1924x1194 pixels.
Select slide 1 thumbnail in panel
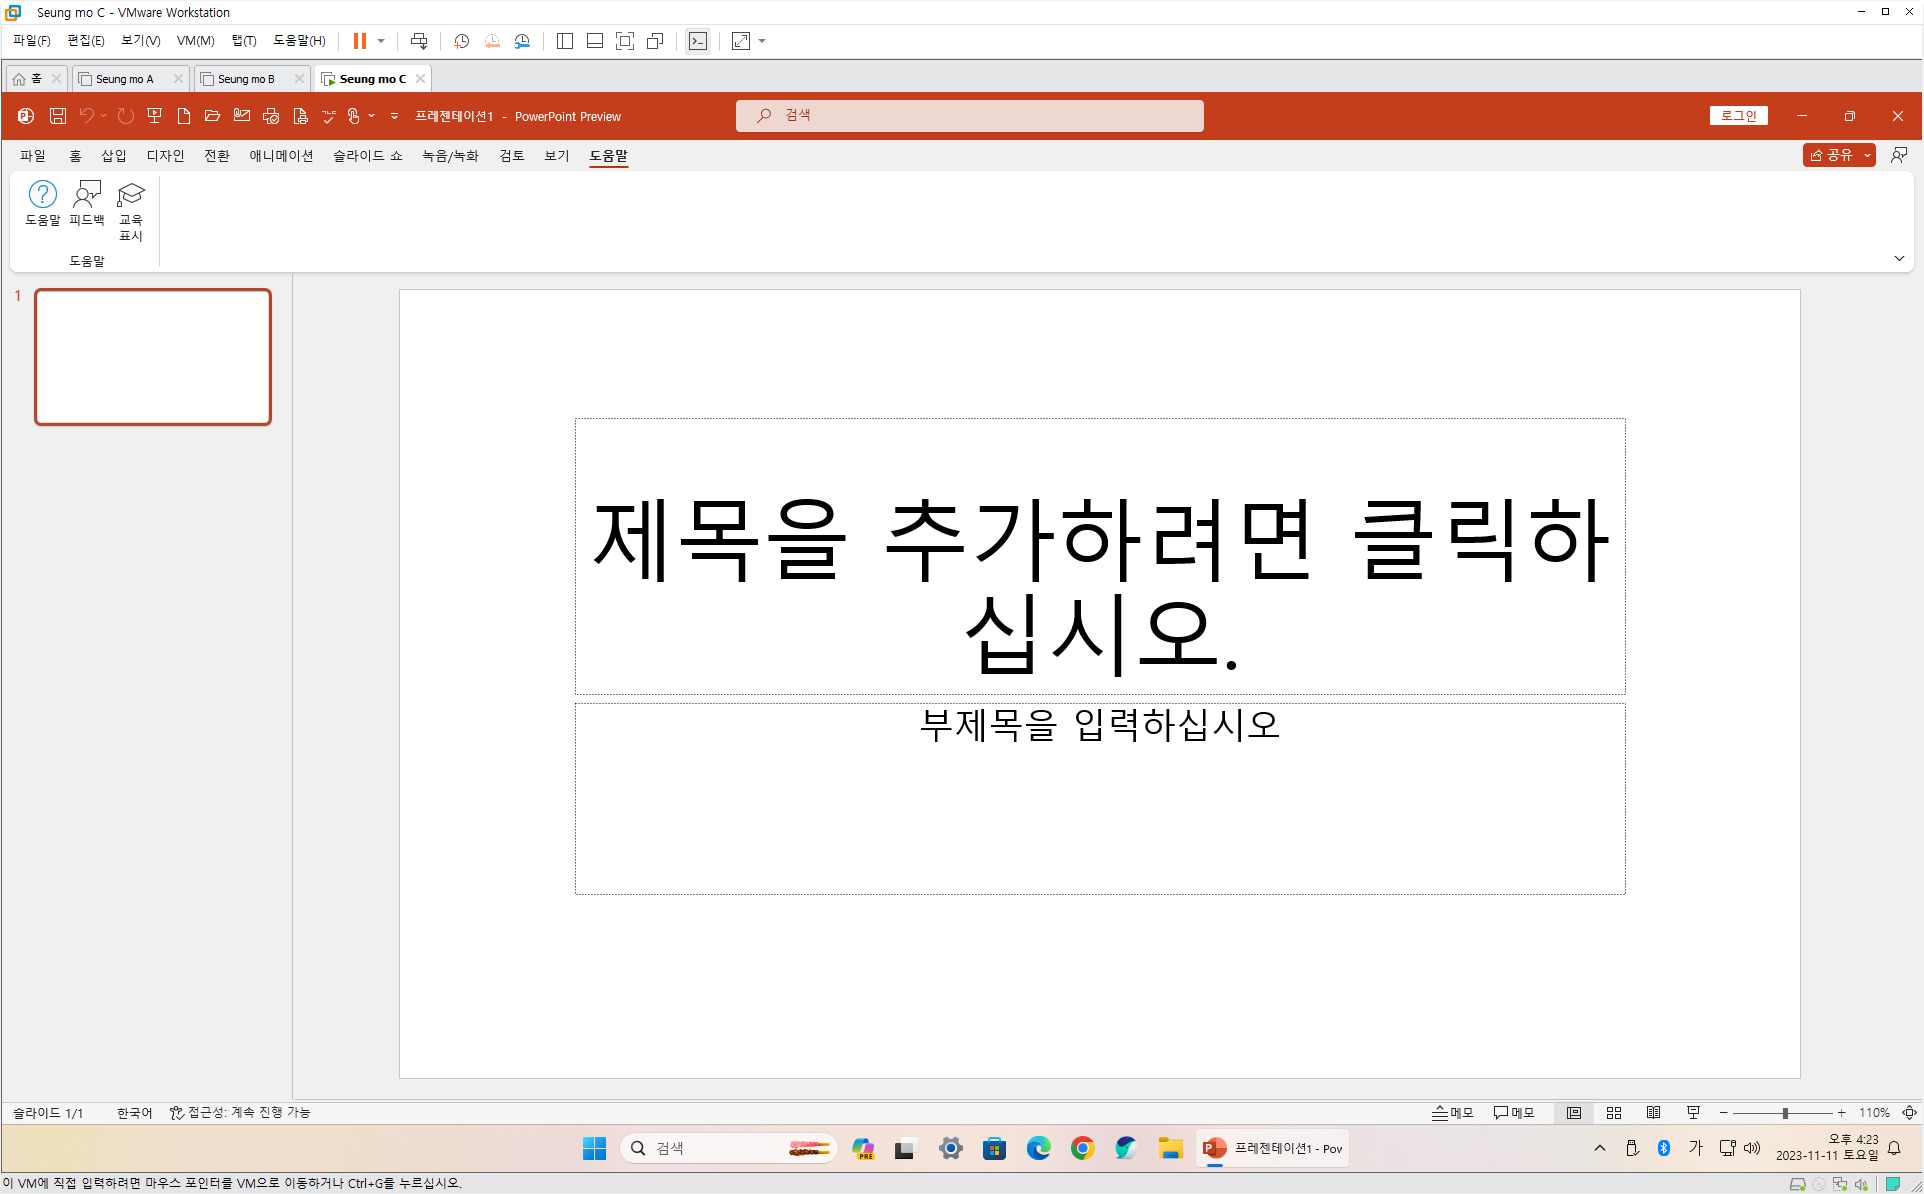pyautogui.click(x=153, y=357)
